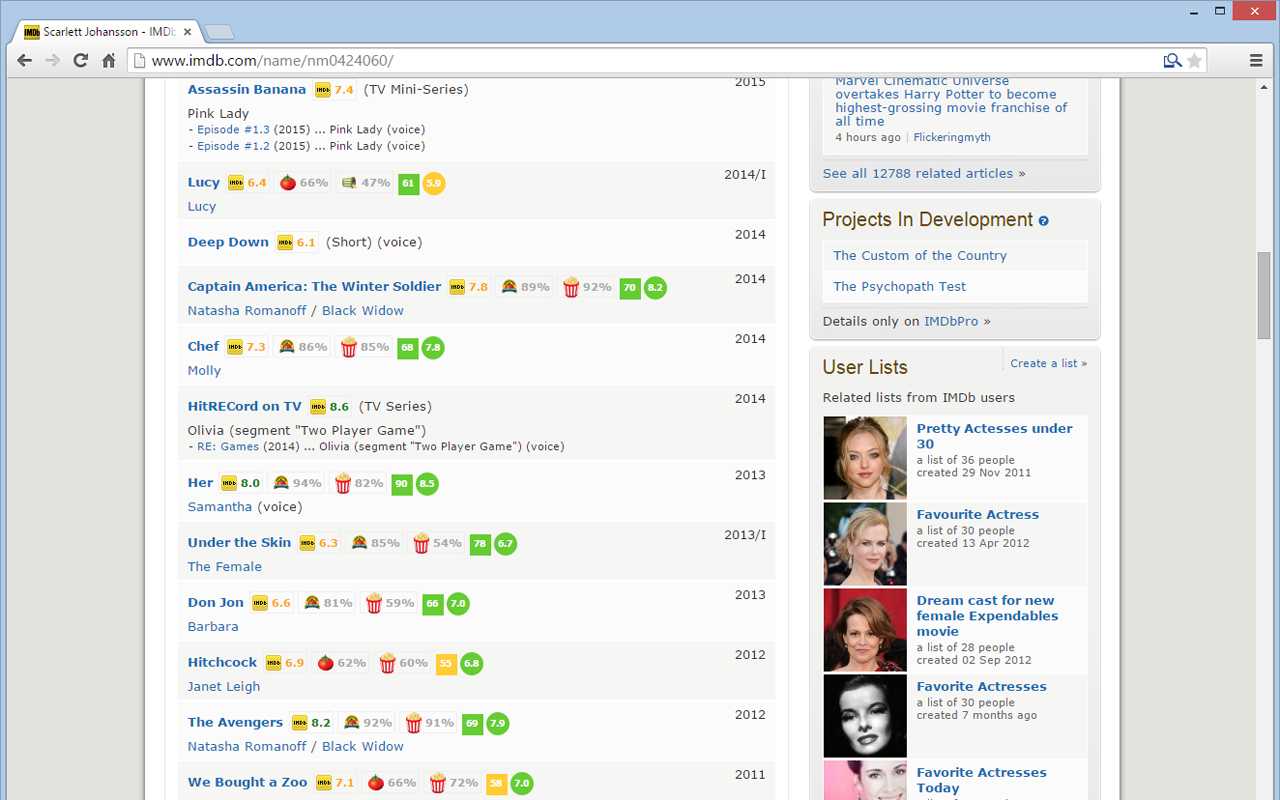This screenshot has height=800, width=1280.
Task: Open the Samantha character link
Action: (x=220, y=506)
